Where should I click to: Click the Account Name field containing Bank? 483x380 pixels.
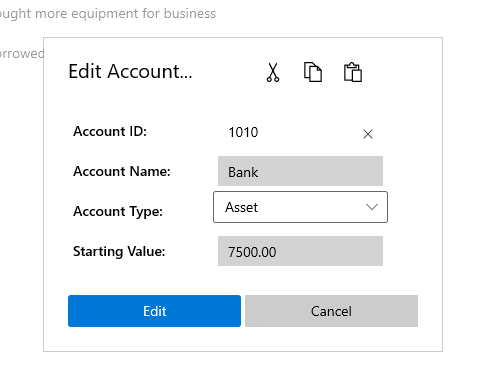[300, 171]
